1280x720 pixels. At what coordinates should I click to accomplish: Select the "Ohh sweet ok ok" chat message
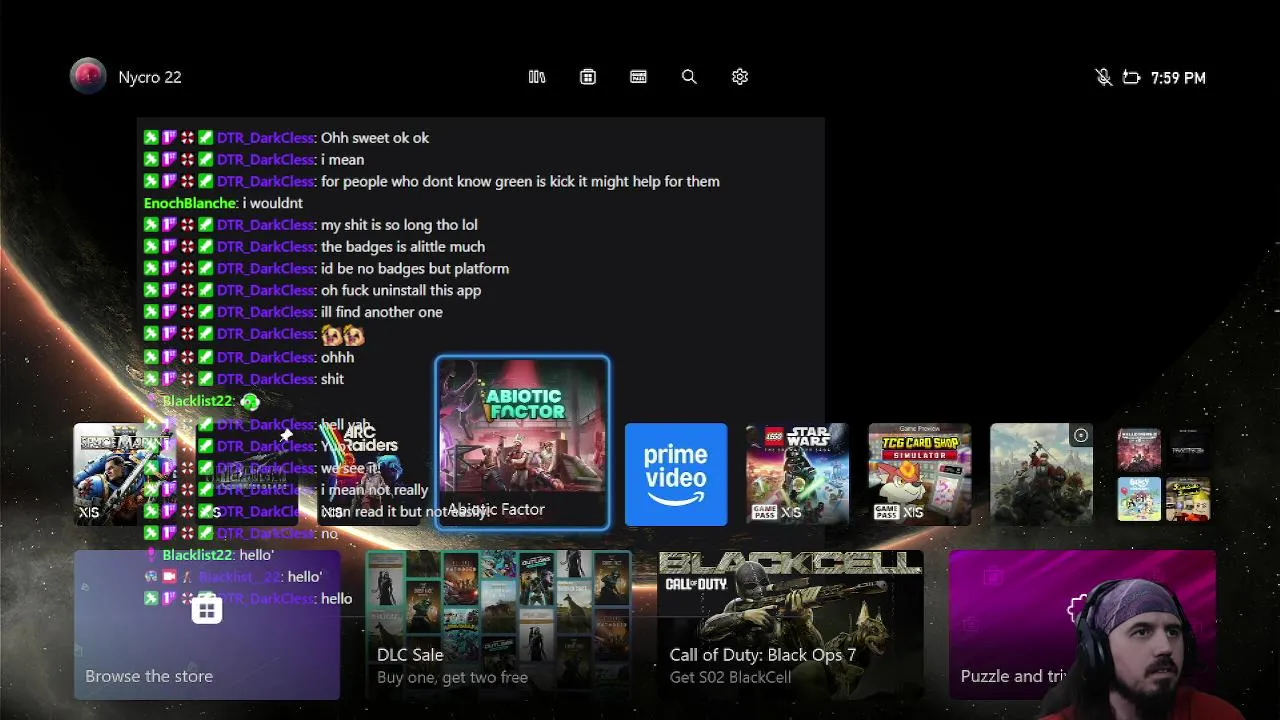point(286,138)
